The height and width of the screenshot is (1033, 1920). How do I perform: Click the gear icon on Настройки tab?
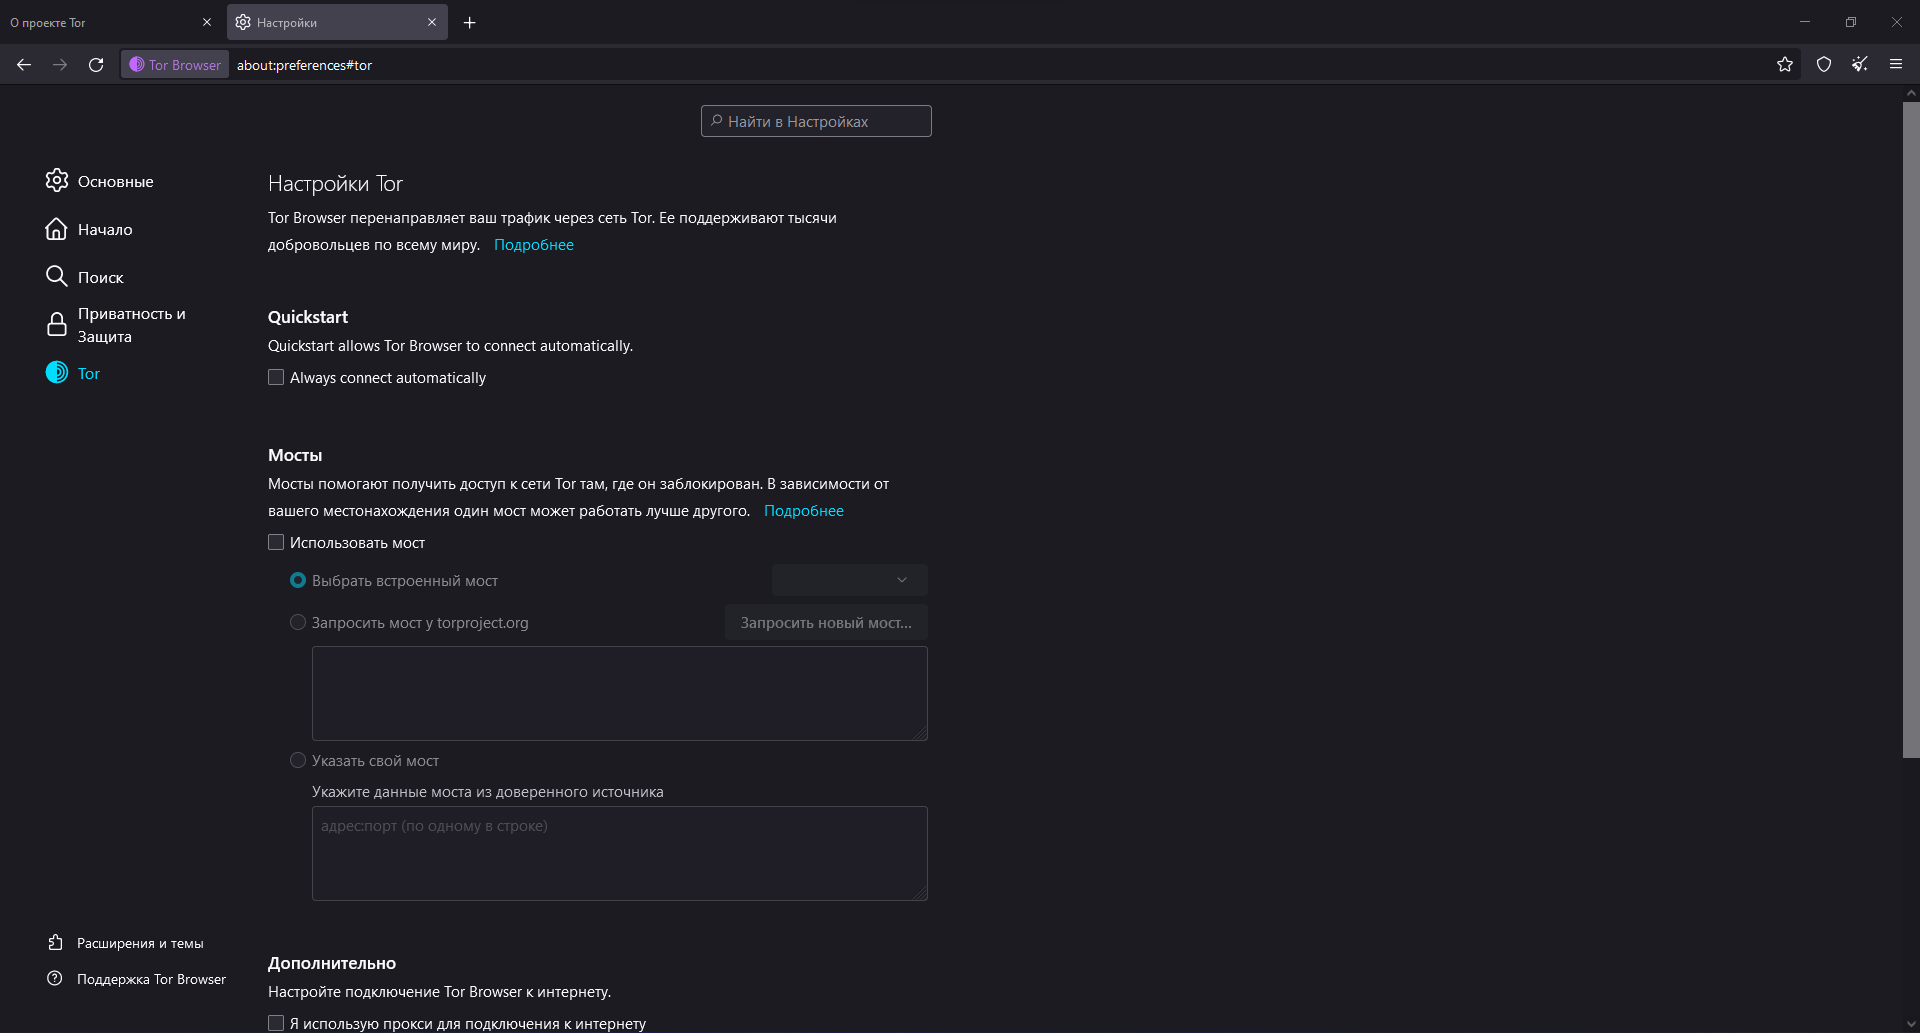[x=243, y=22]
